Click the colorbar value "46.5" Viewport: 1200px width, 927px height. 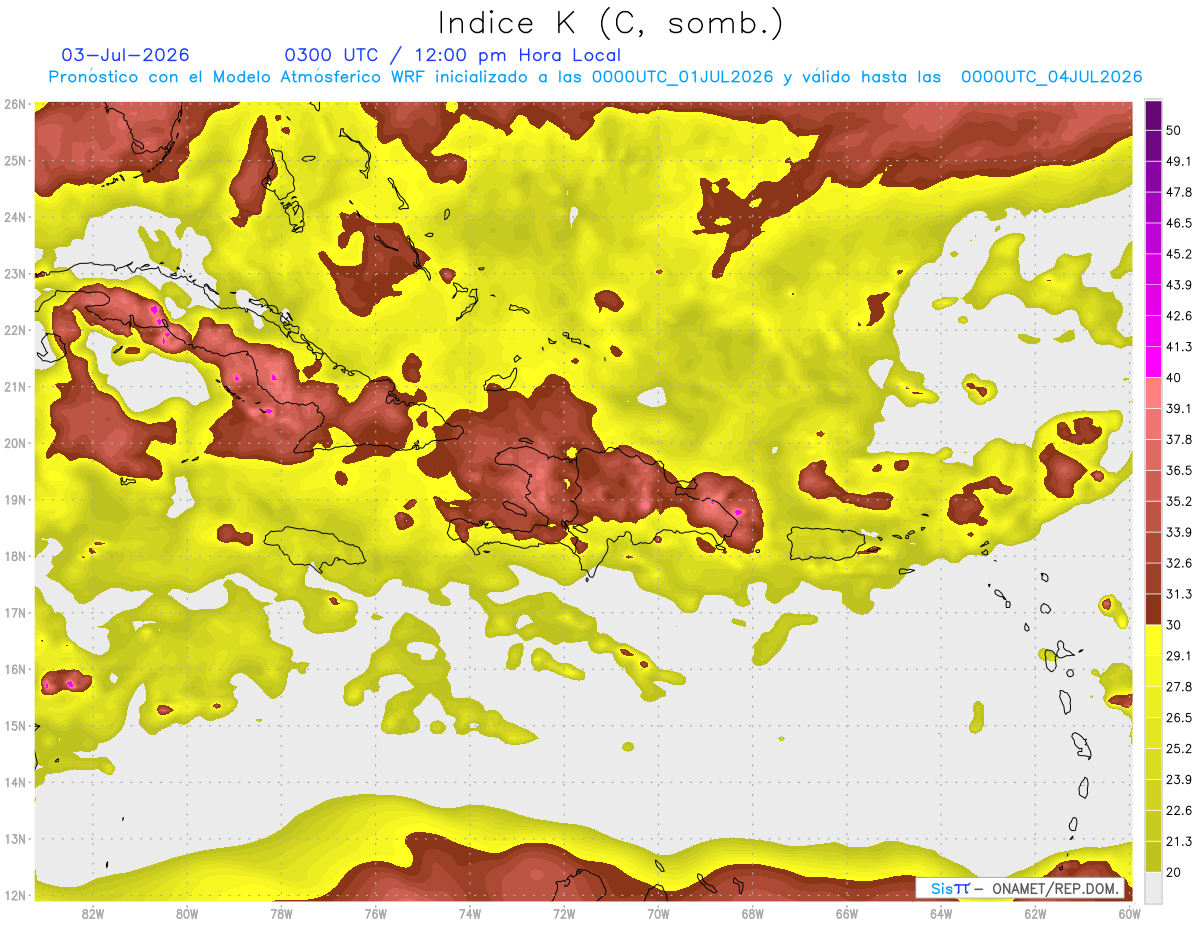coord(1180,223)
